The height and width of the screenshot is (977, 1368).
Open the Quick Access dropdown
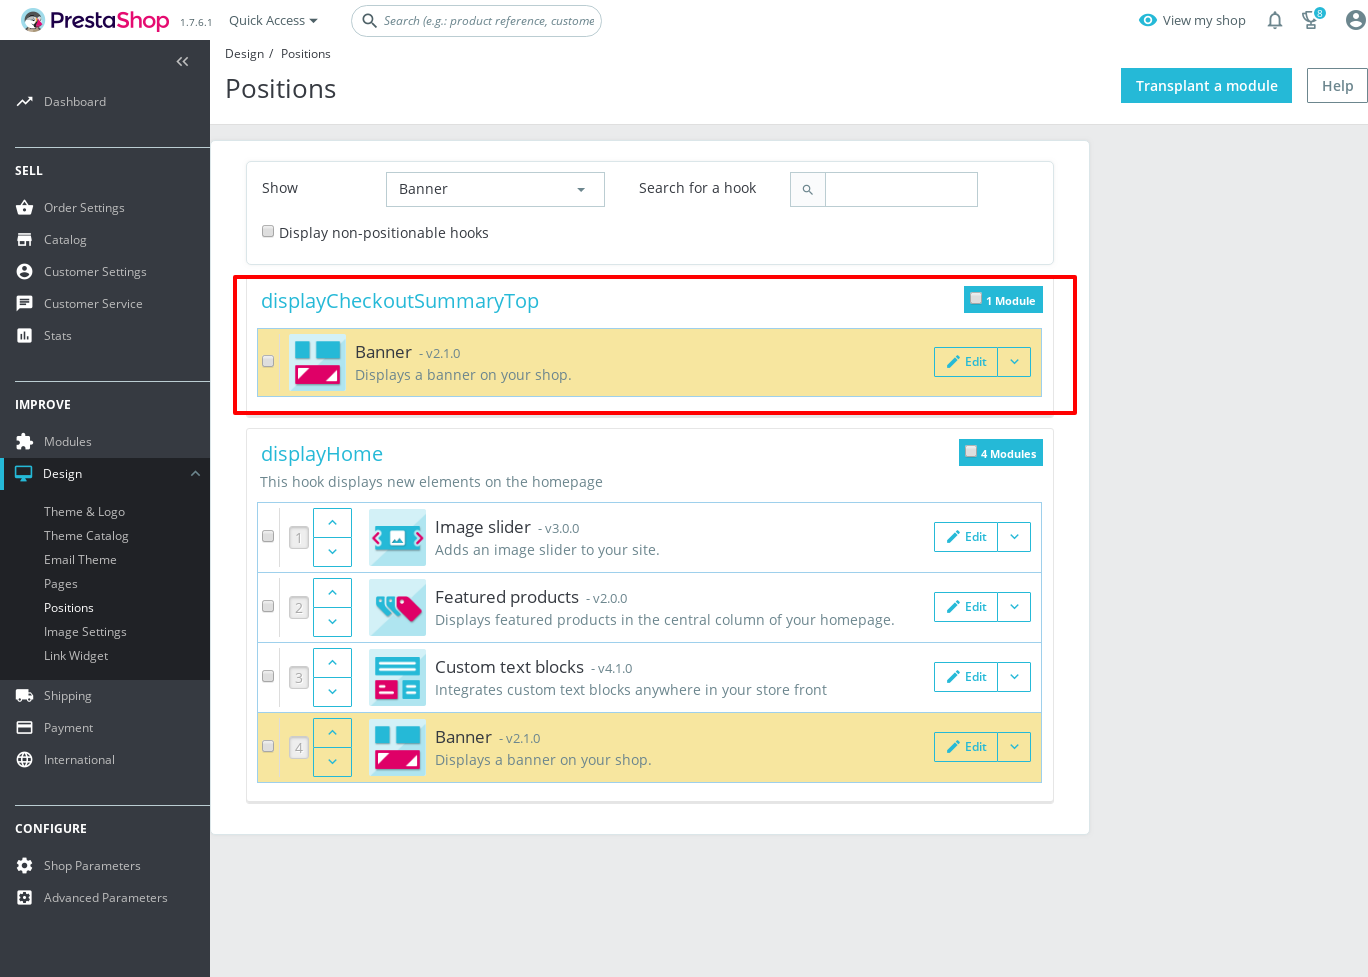click(x=272, y=19)
